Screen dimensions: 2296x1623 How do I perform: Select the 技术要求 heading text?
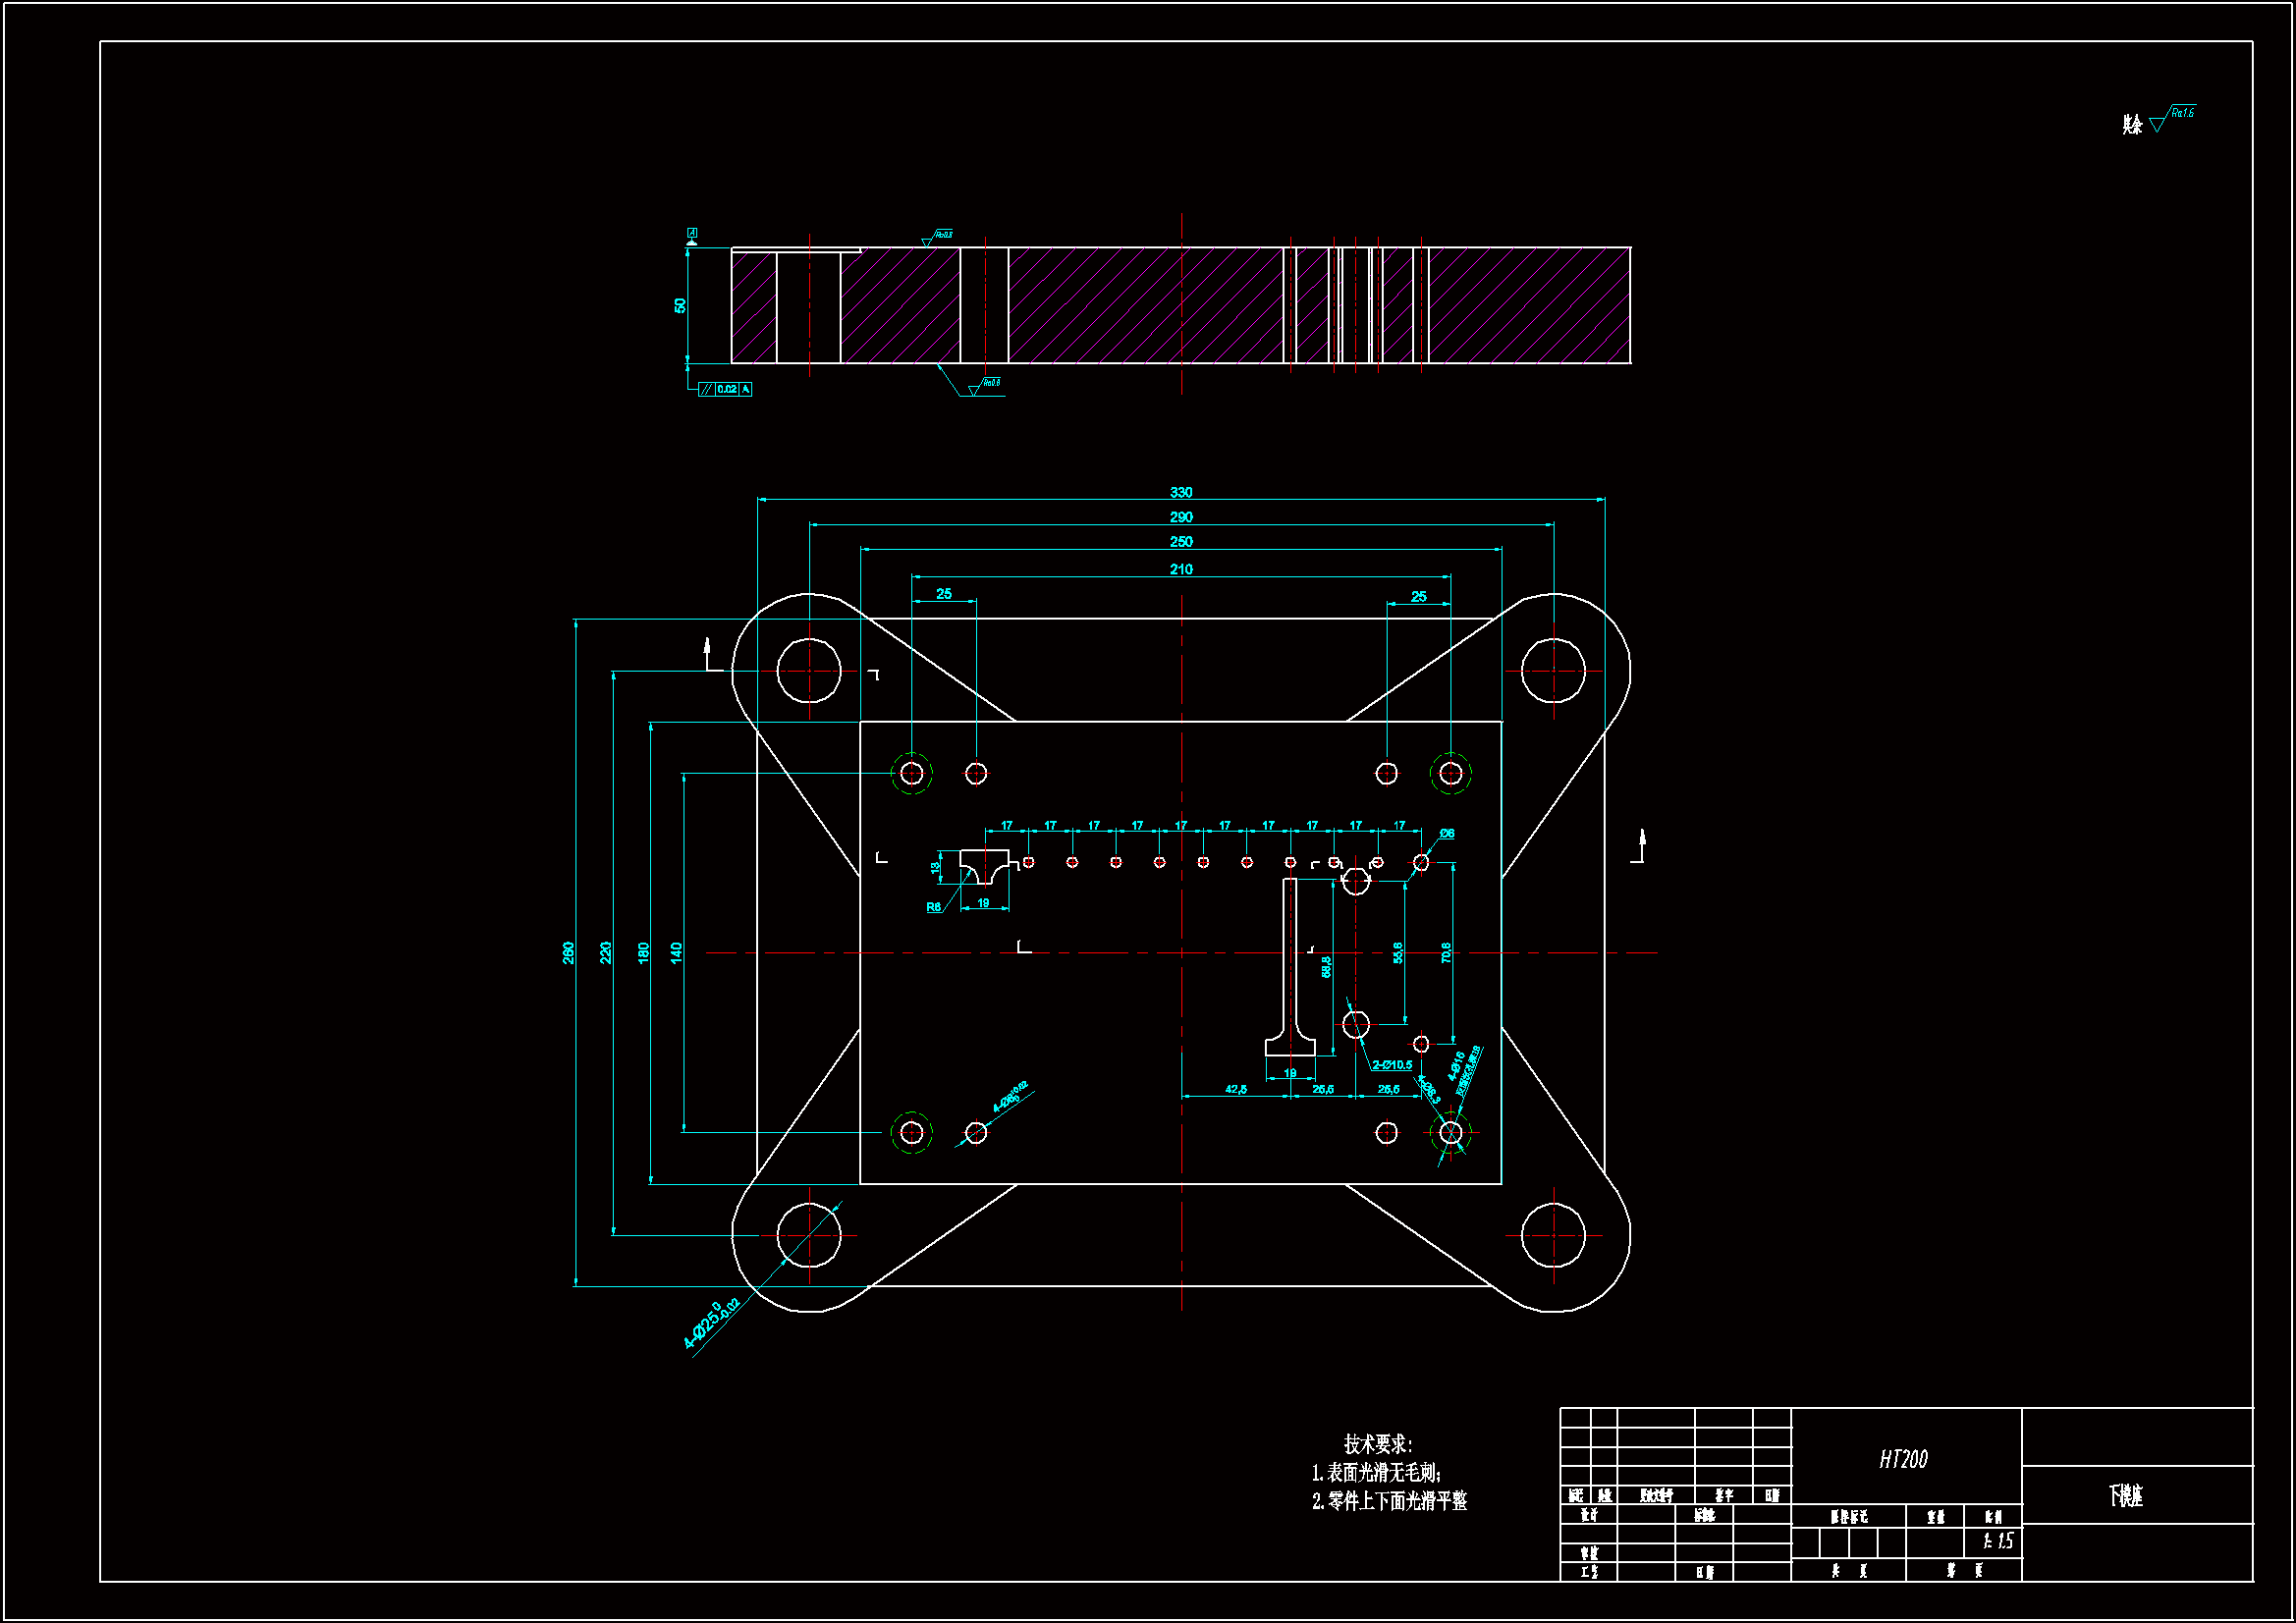1377,1444
